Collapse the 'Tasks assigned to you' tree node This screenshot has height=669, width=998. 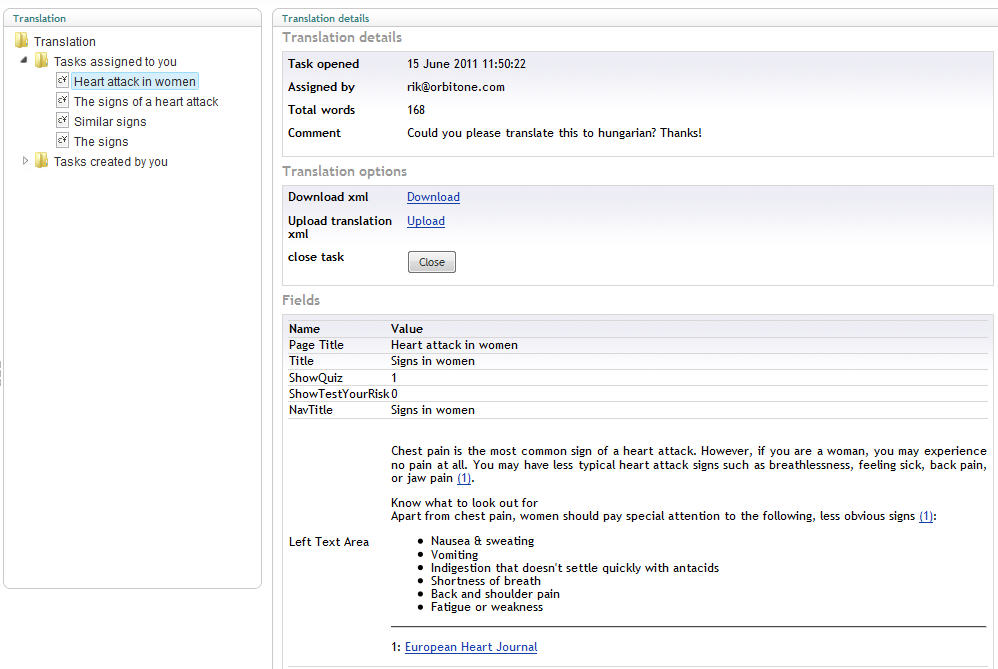click(x=25, y=61)
